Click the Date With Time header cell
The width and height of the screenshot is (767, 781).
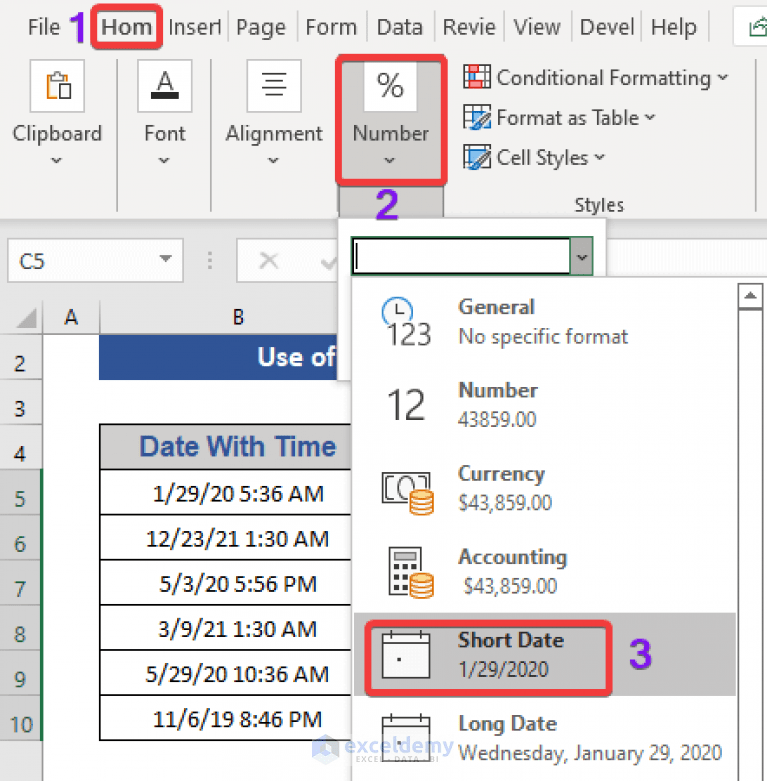click(226, 447)
